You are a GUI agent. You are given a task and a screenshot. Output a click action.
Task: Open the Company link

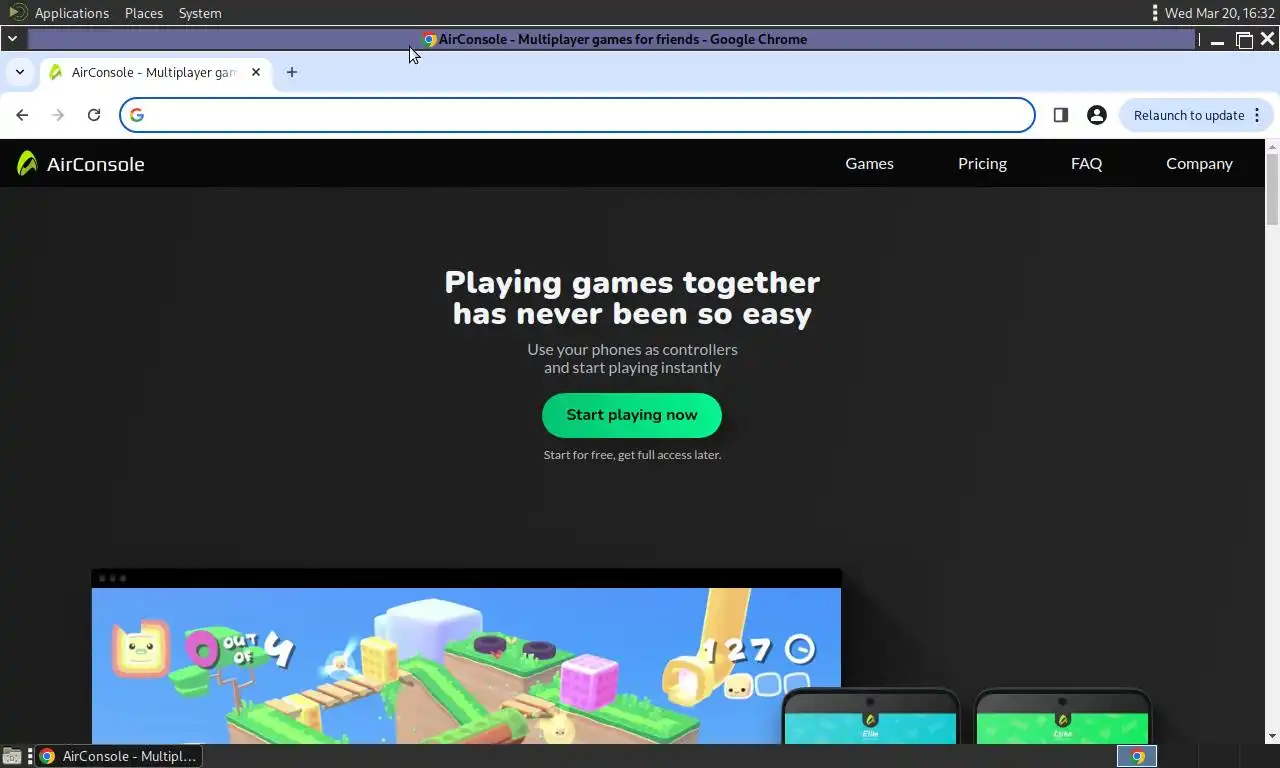click(1199, 163)
